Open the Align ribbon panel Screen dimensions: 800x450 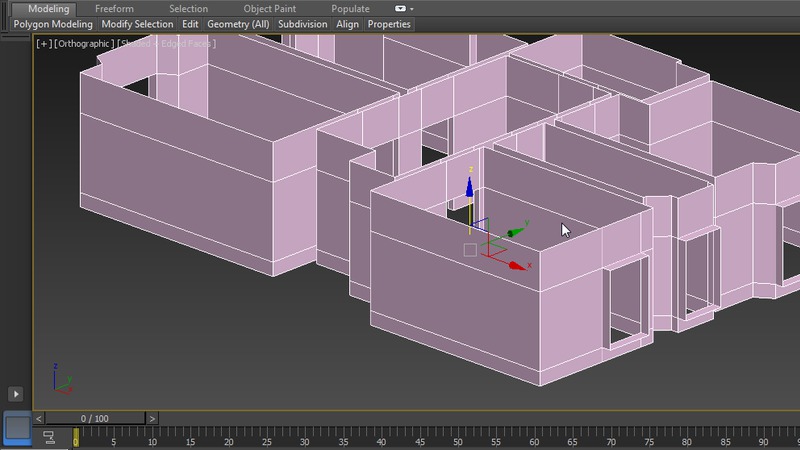[347, 24]
